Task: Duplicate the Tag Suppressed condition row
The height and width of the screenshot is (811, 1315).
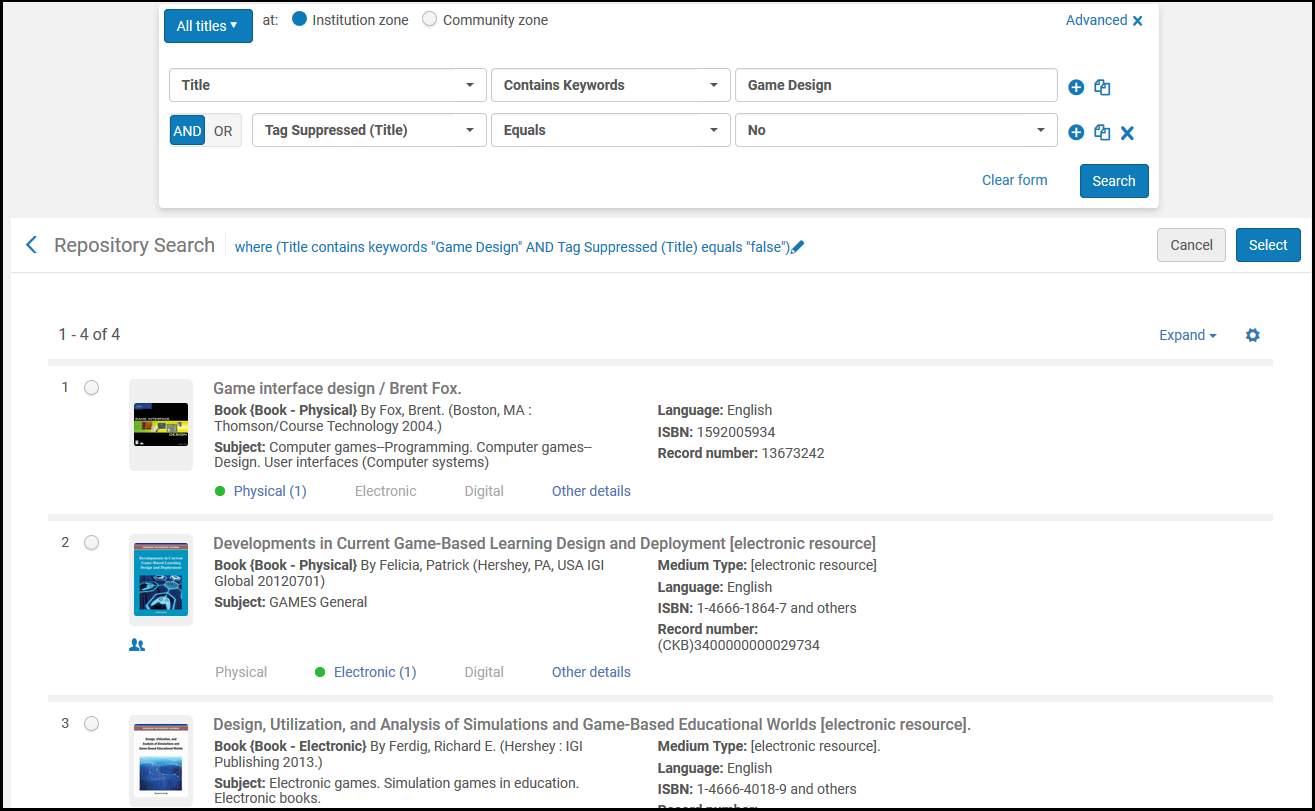Action: [x=1102, y=132]
